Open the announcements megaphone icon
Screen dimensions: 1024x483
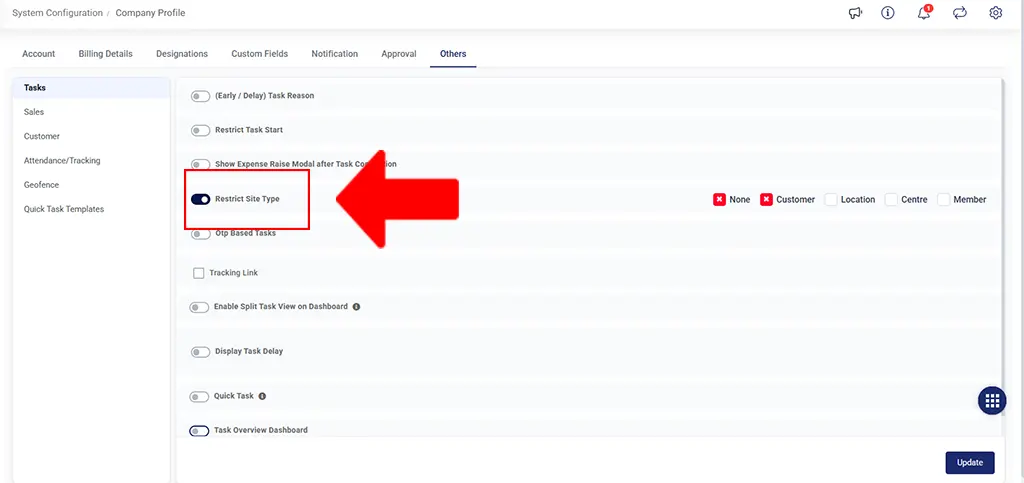pyautogui.click(x=855, y=13)
